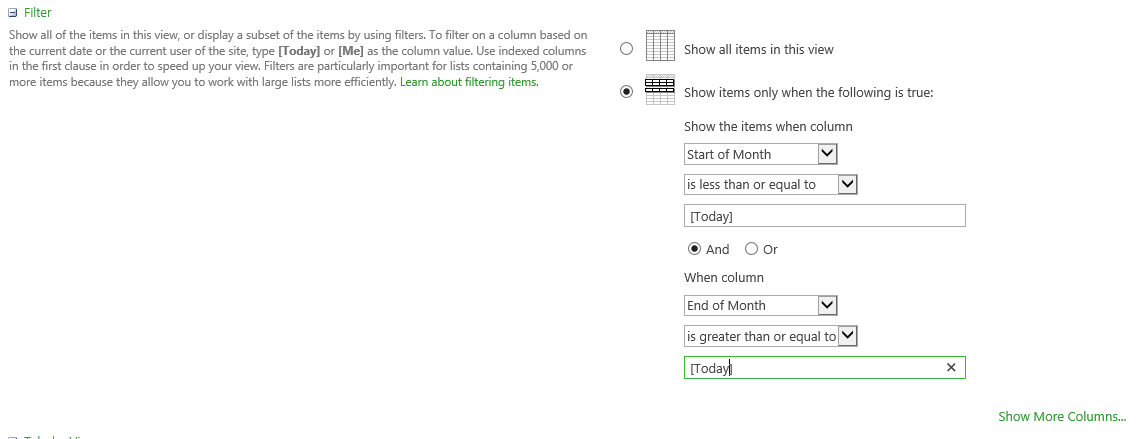Click the filtered table grid icon
The image size is (1139, 439).
click(x=659, y=91)
